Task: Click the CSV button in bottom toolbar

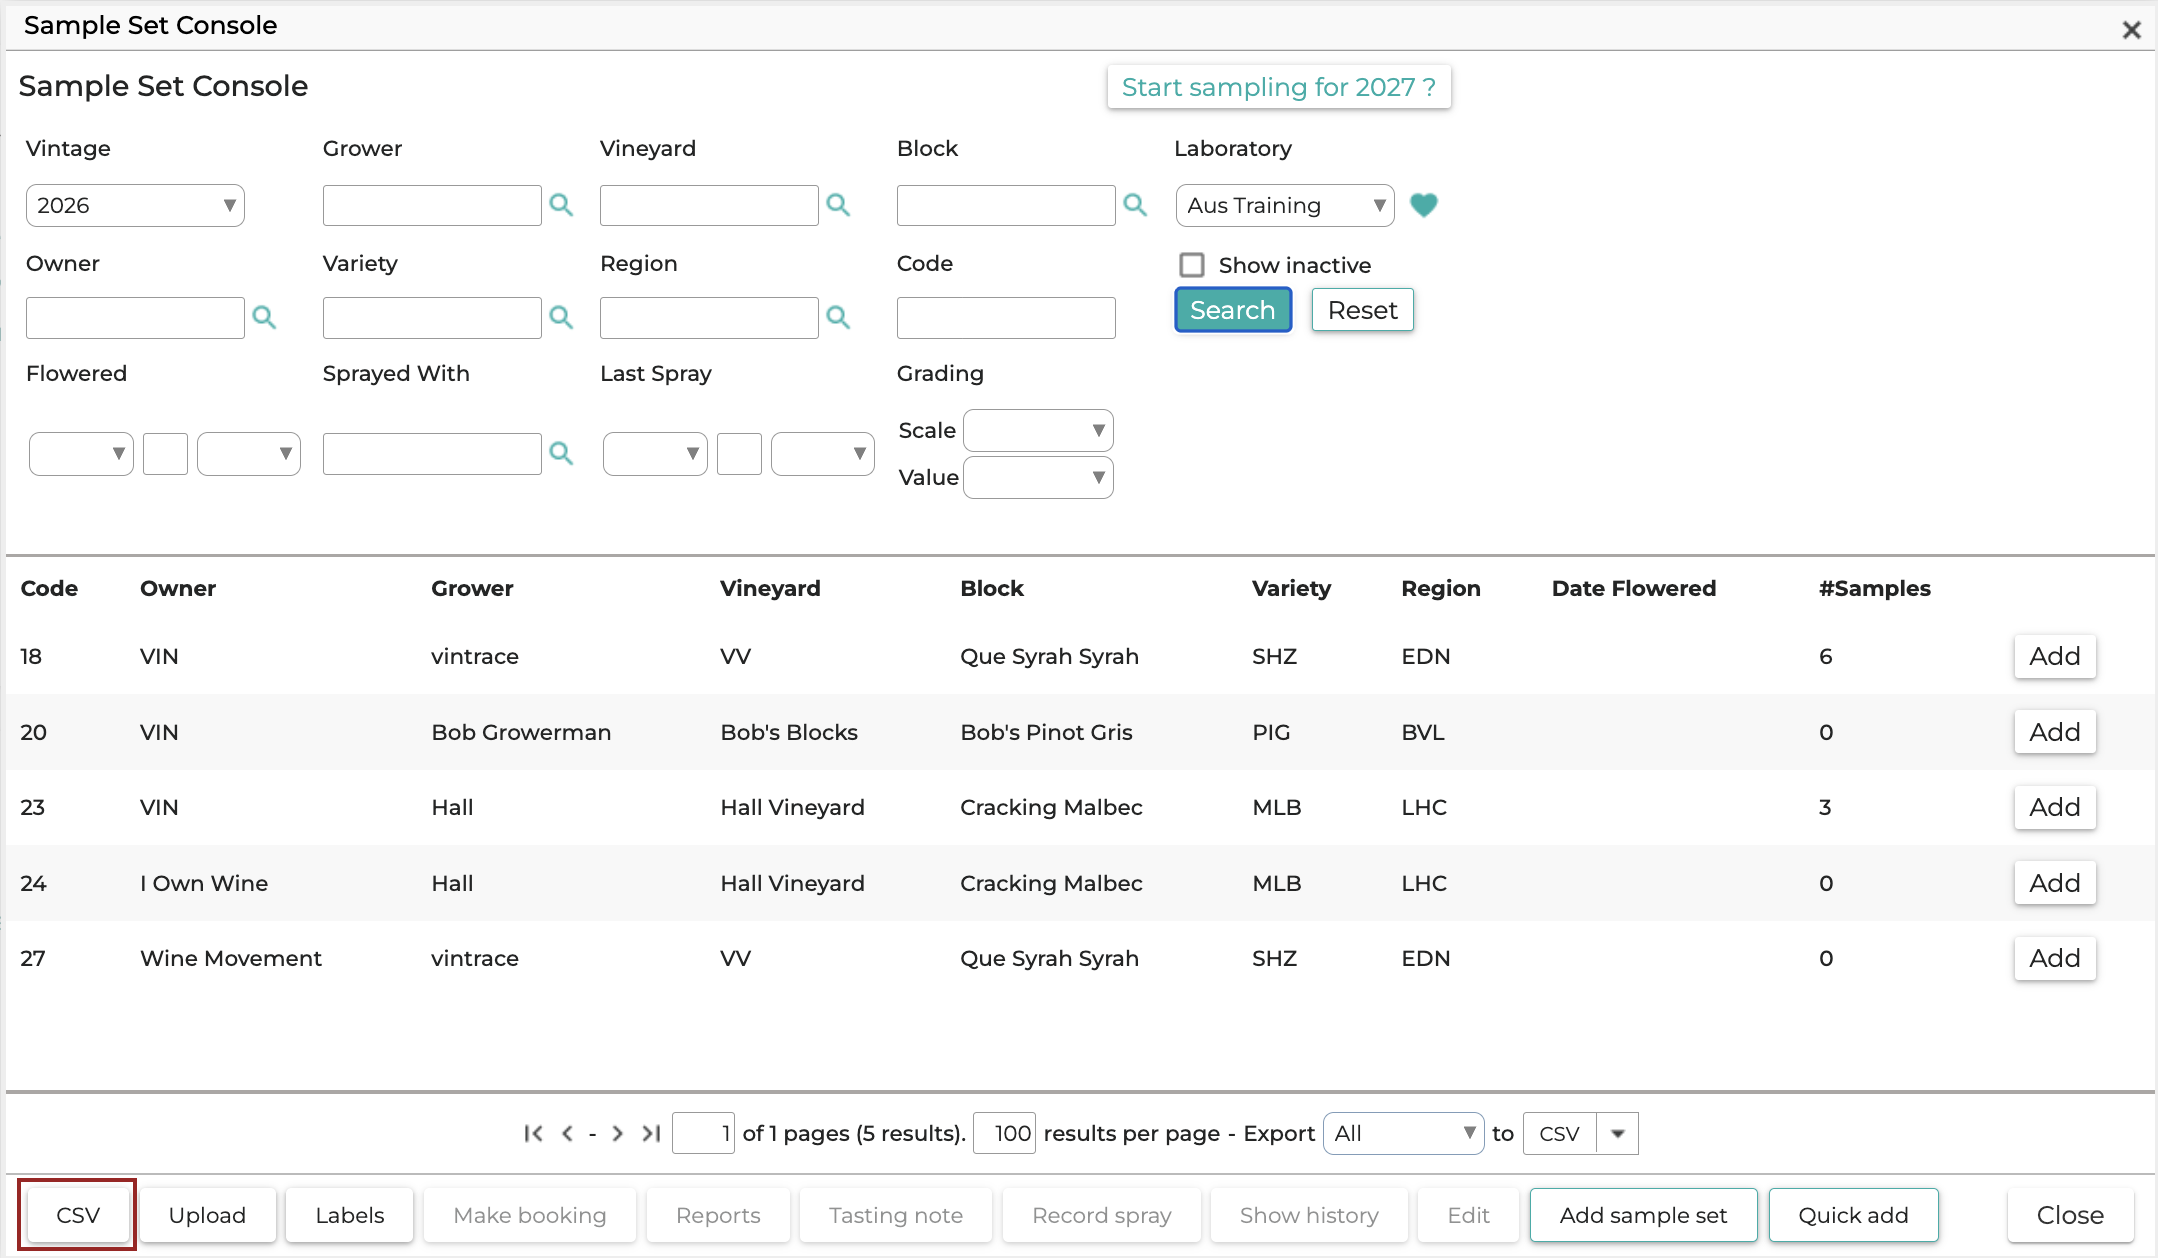Action: click(78, 1215)
